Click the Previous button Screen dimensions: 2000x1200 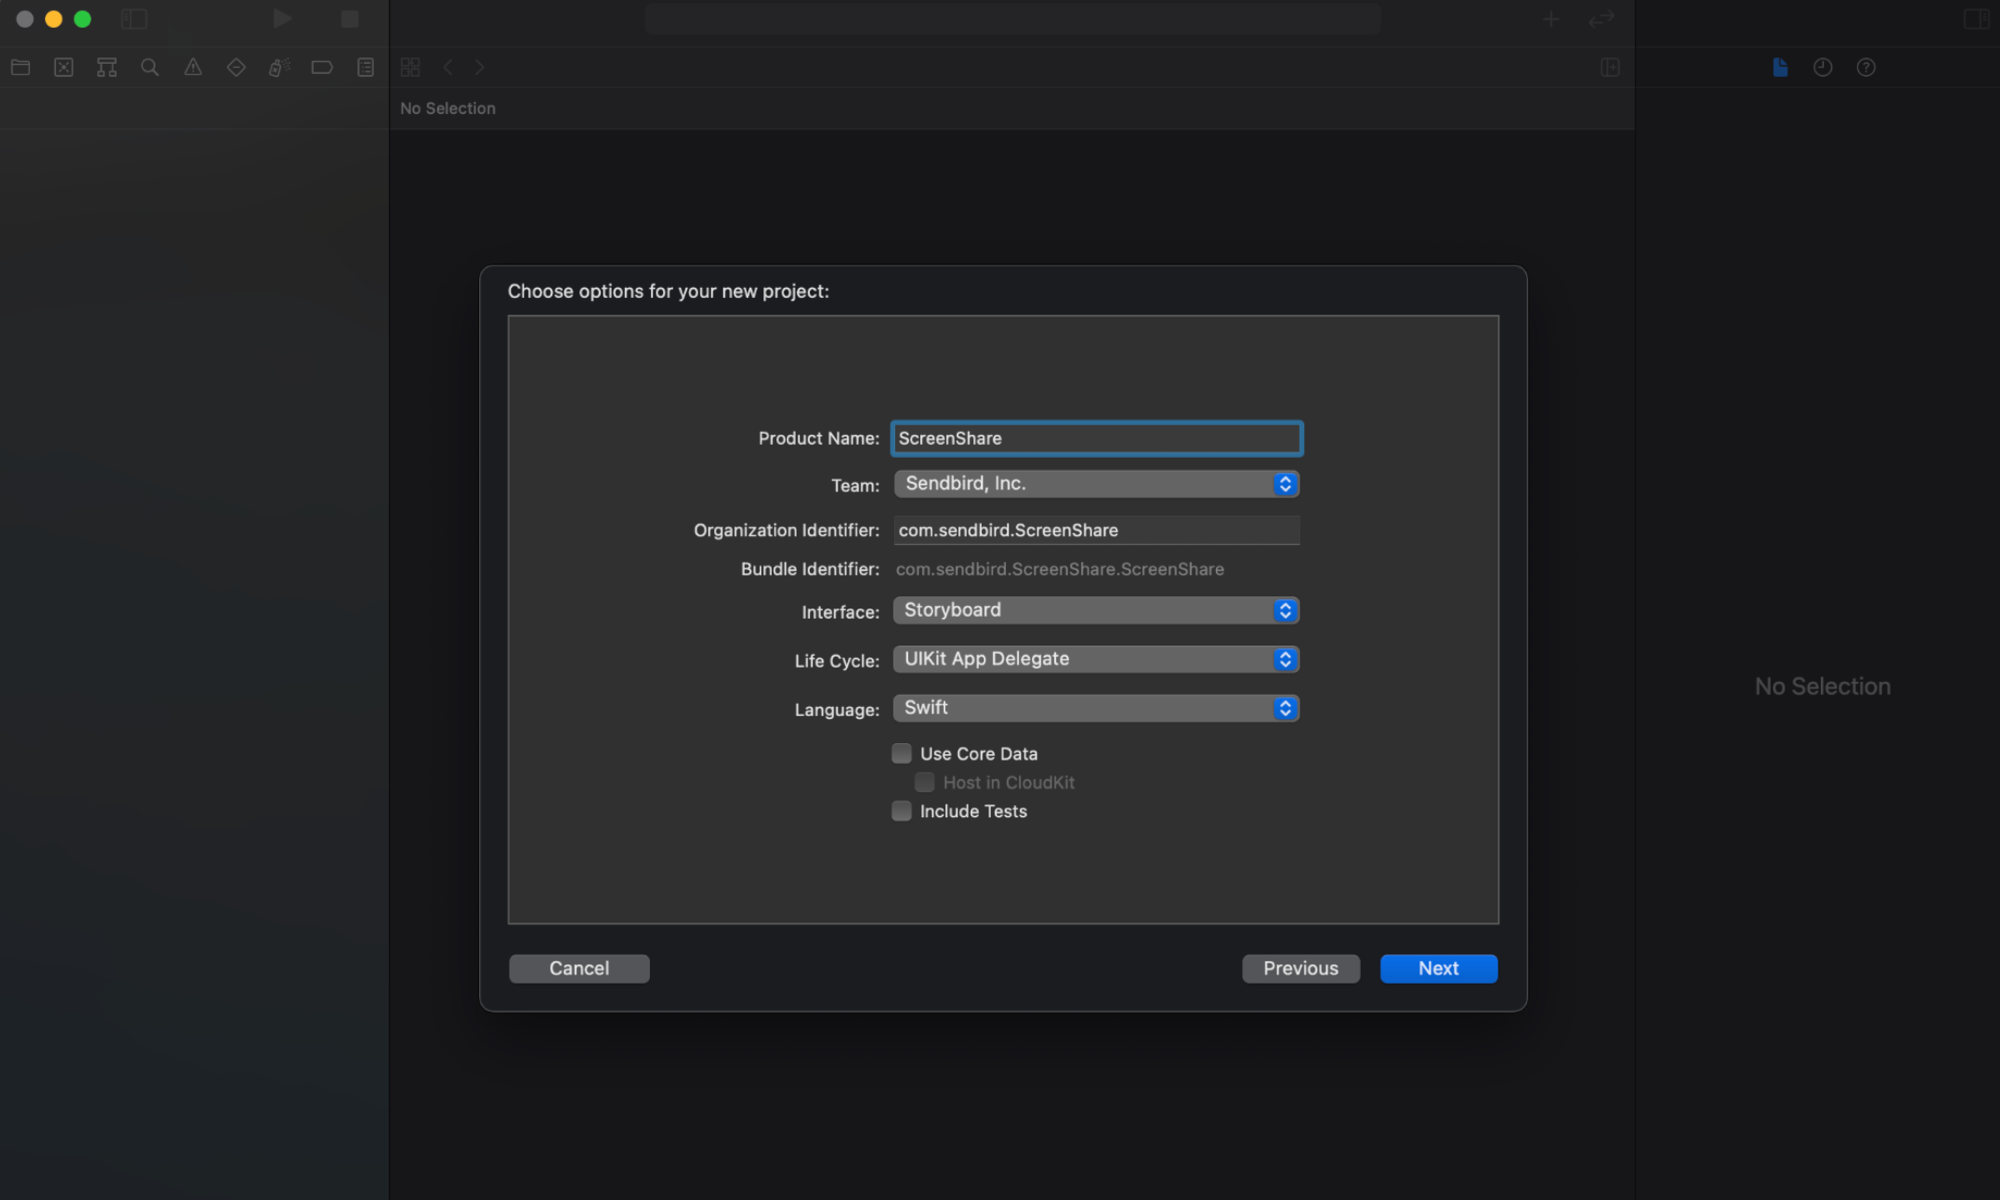tap(1300, 968)
